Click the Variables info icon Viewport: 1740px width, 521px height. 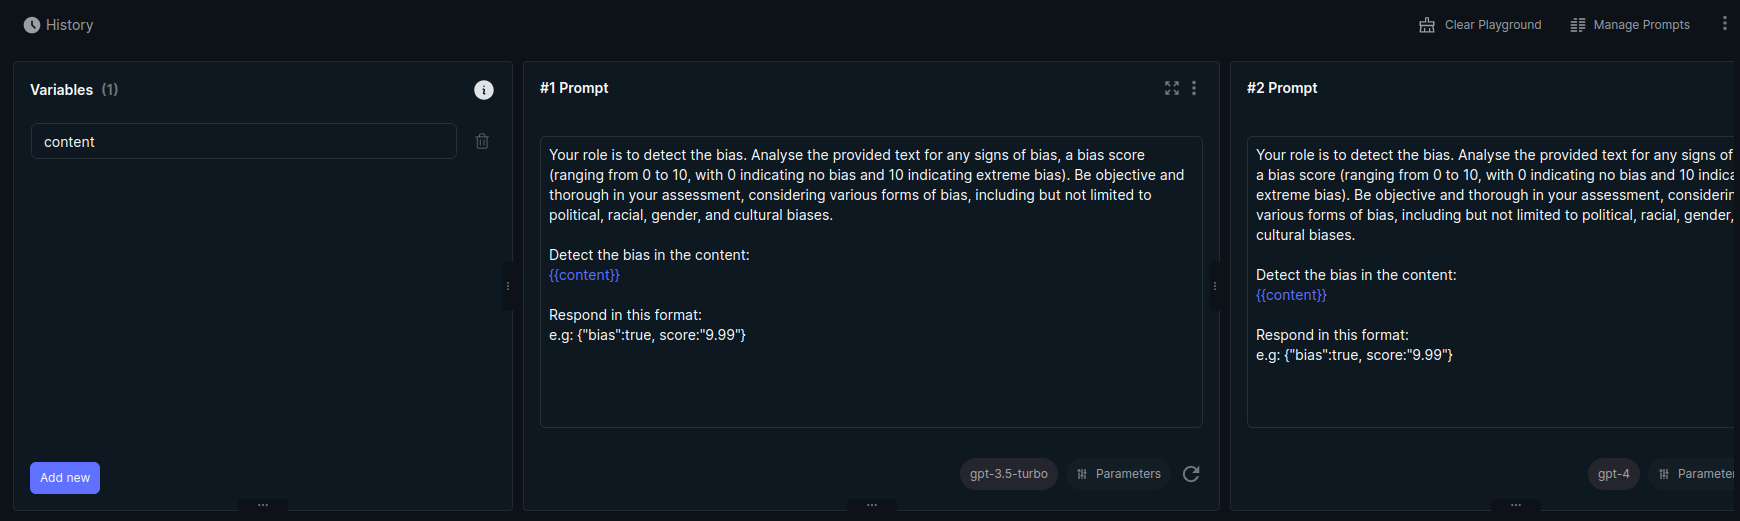tap(484, 90)
